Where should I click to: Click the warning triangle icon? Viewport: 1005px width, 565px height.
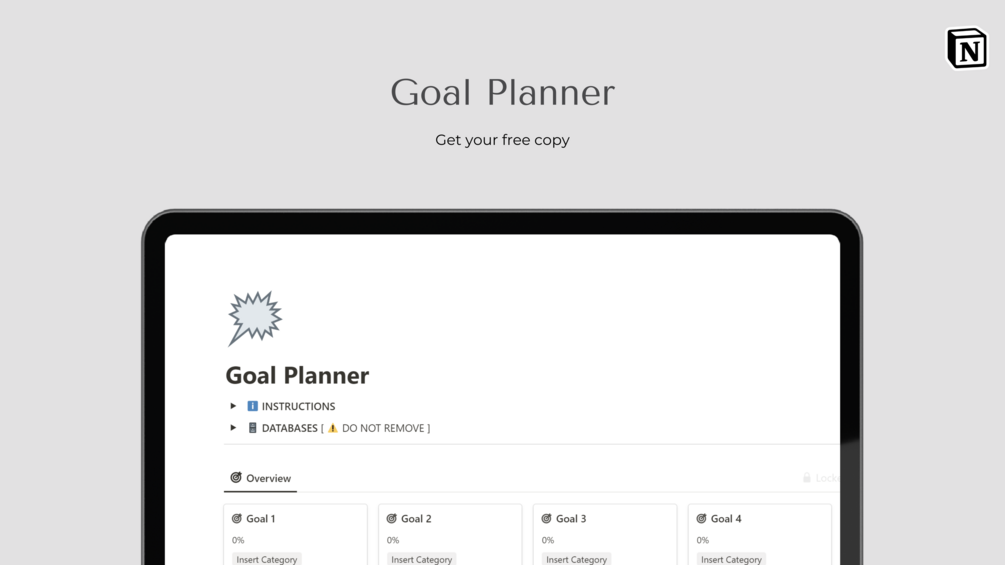click(333, 428)
